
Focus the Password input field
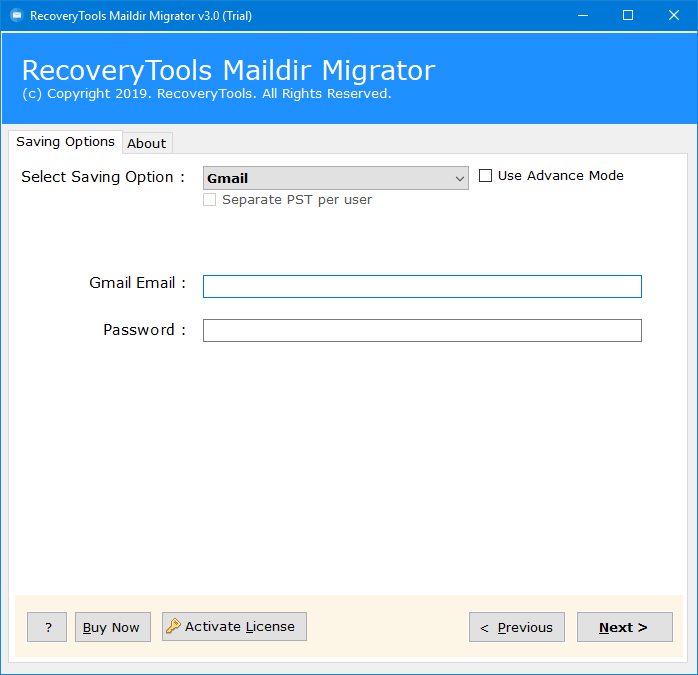[422, 330]
